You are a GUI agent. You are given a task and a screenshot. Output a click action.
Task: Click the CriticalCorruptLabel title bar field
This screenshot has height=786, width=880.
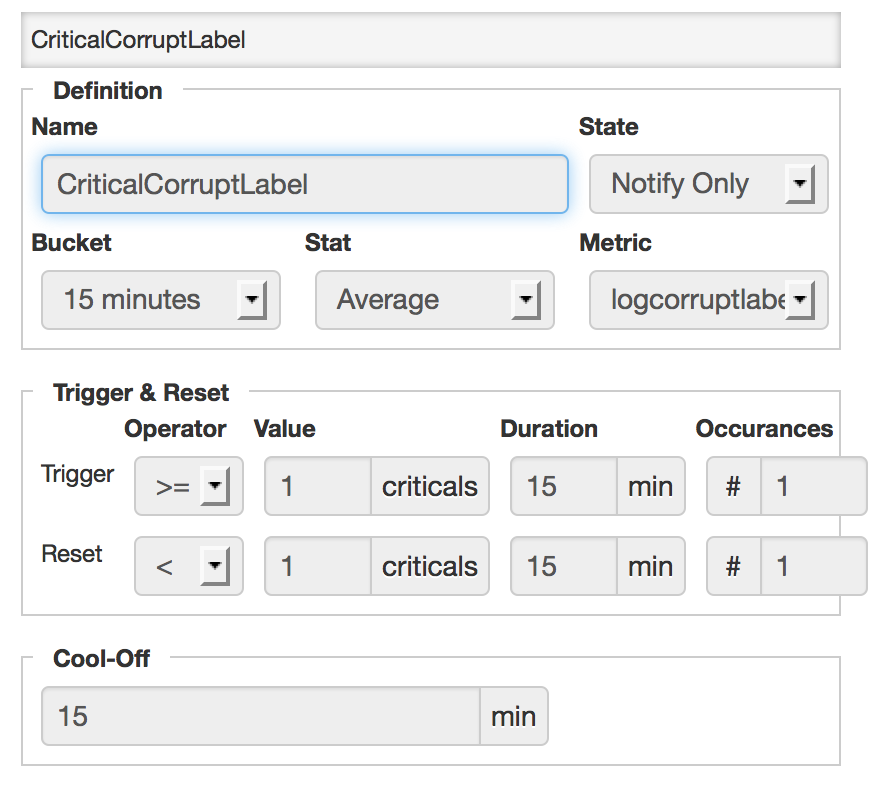pos(430,40)
